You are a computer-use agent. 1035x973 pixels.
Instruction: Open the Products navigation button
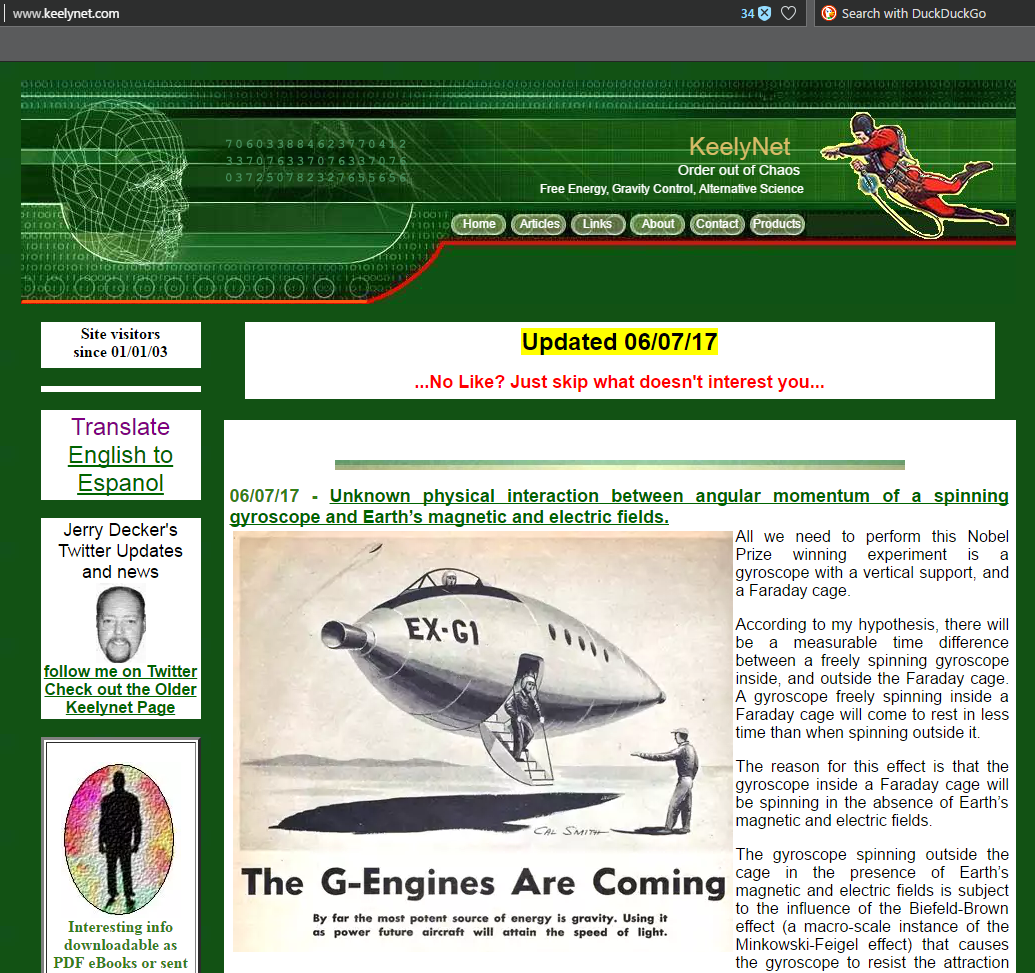click(777, 224)
